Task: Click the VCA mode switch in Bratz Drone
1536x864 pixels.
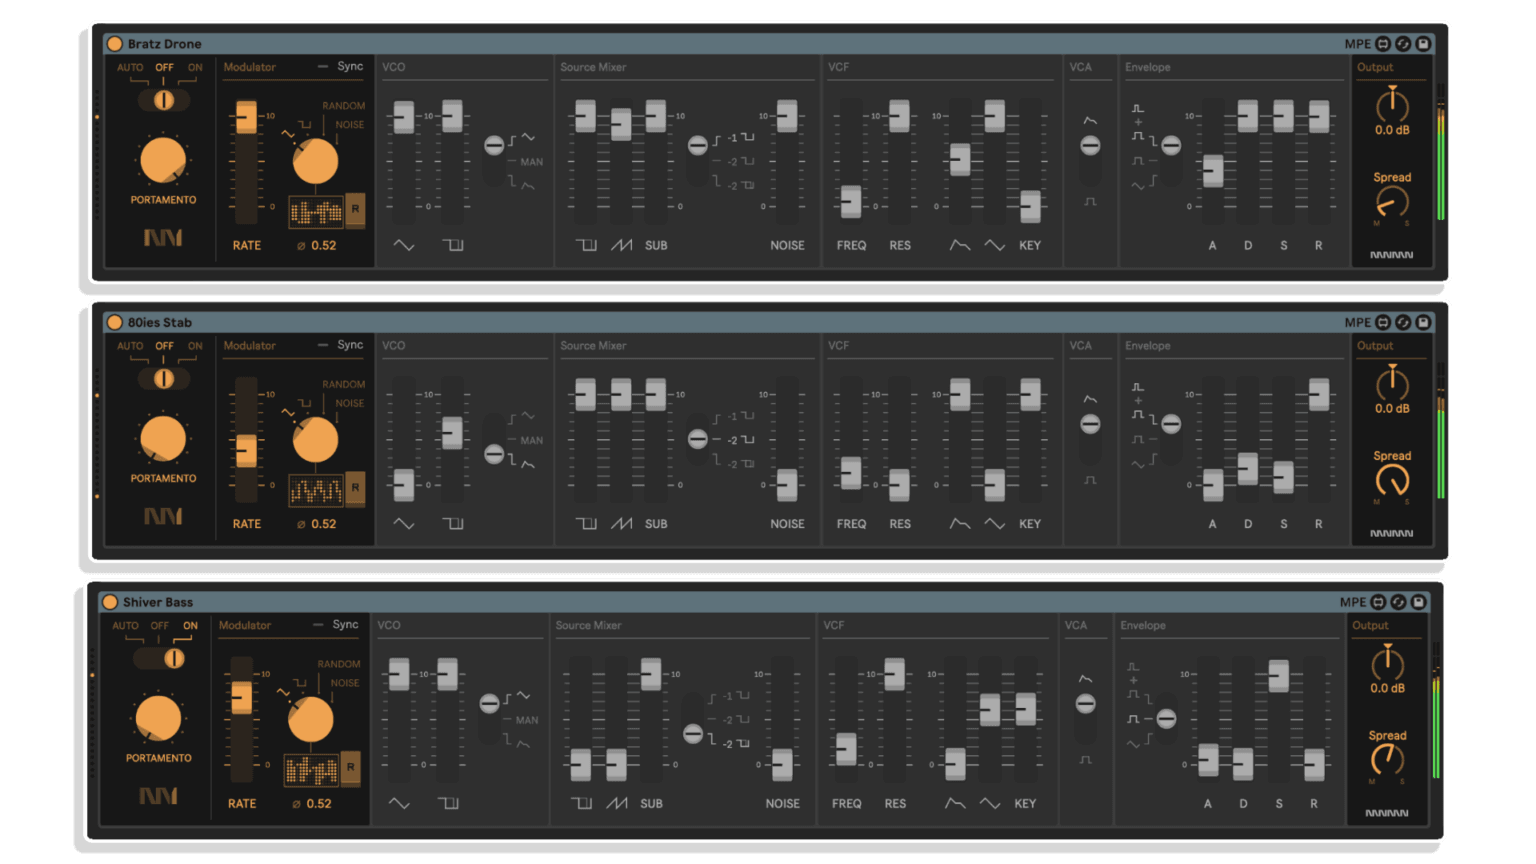Action: pyautogui.click(x=1090, y=146)
